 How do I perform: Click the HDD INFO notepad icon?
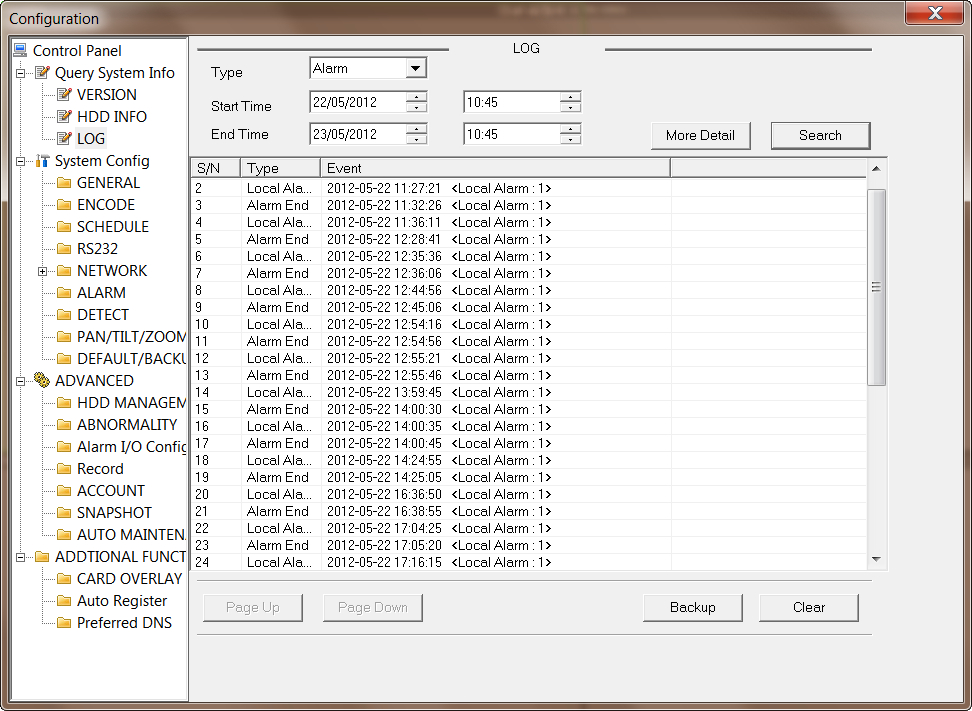64,117
